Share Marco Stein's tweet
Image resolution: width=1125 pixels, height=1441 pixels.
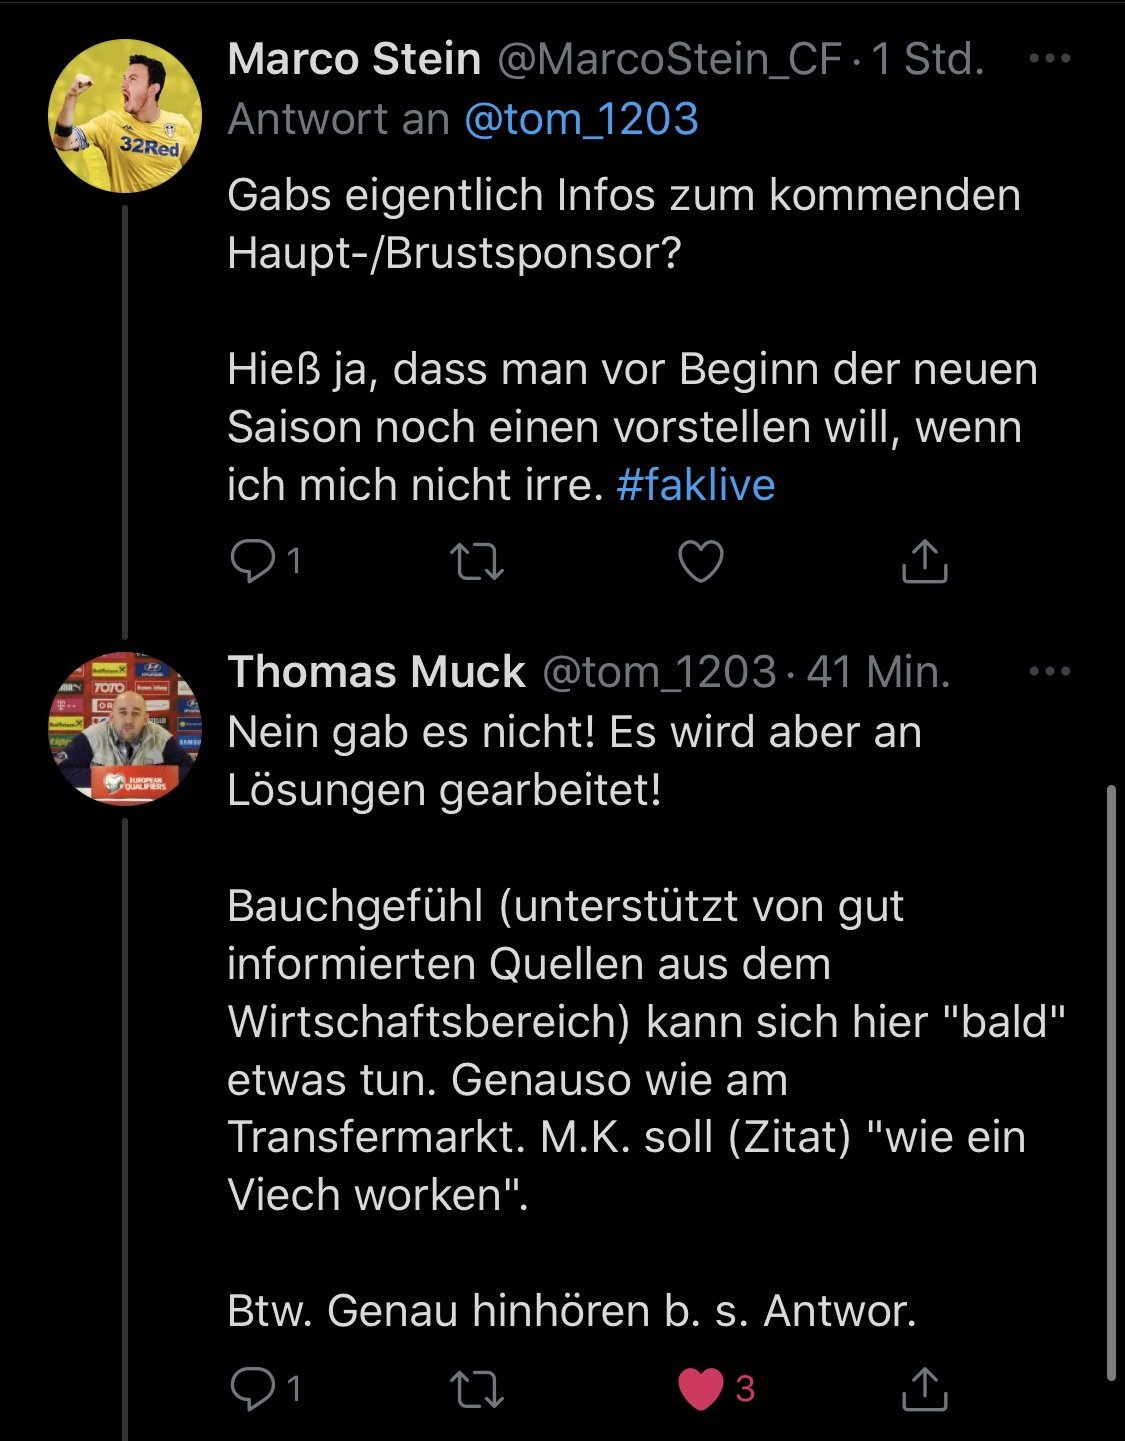[x=925, y=560]
